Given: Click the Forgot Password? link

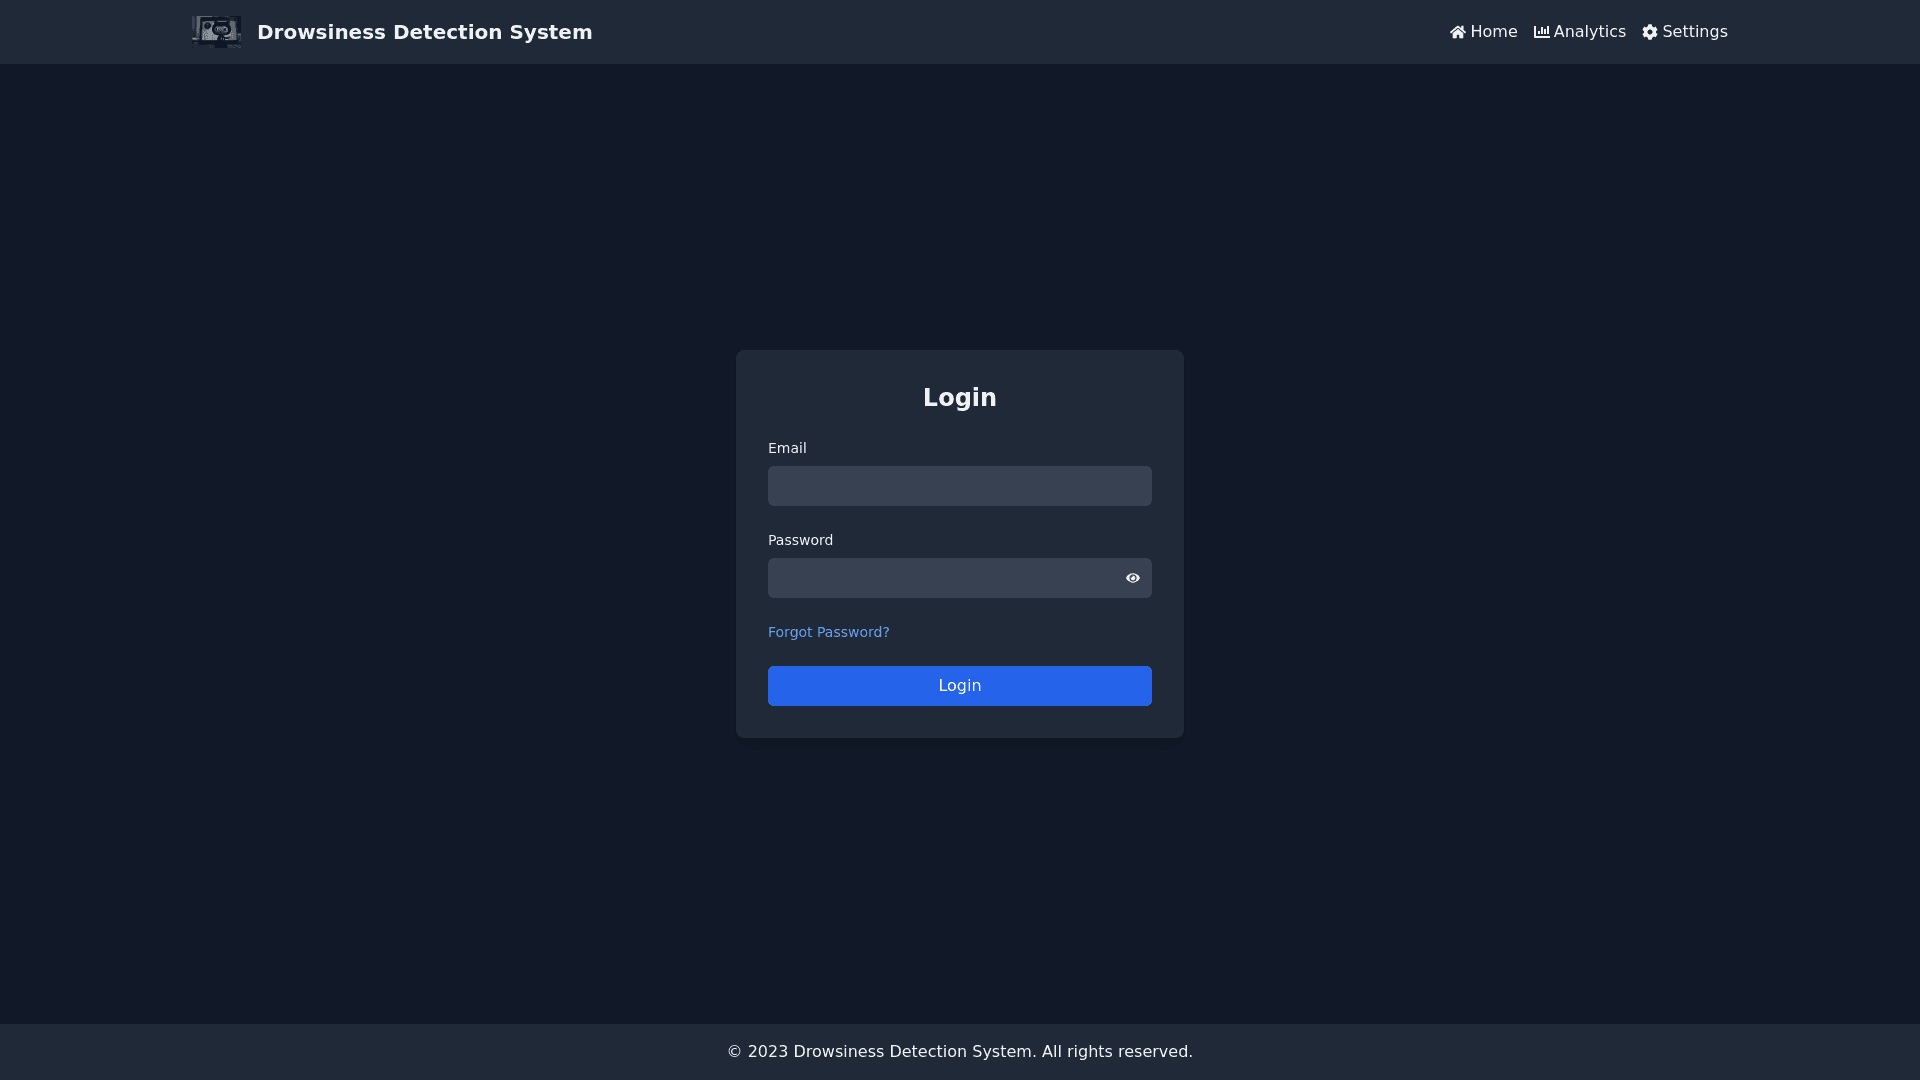Looking at the screenshot, I should point(828,632).
